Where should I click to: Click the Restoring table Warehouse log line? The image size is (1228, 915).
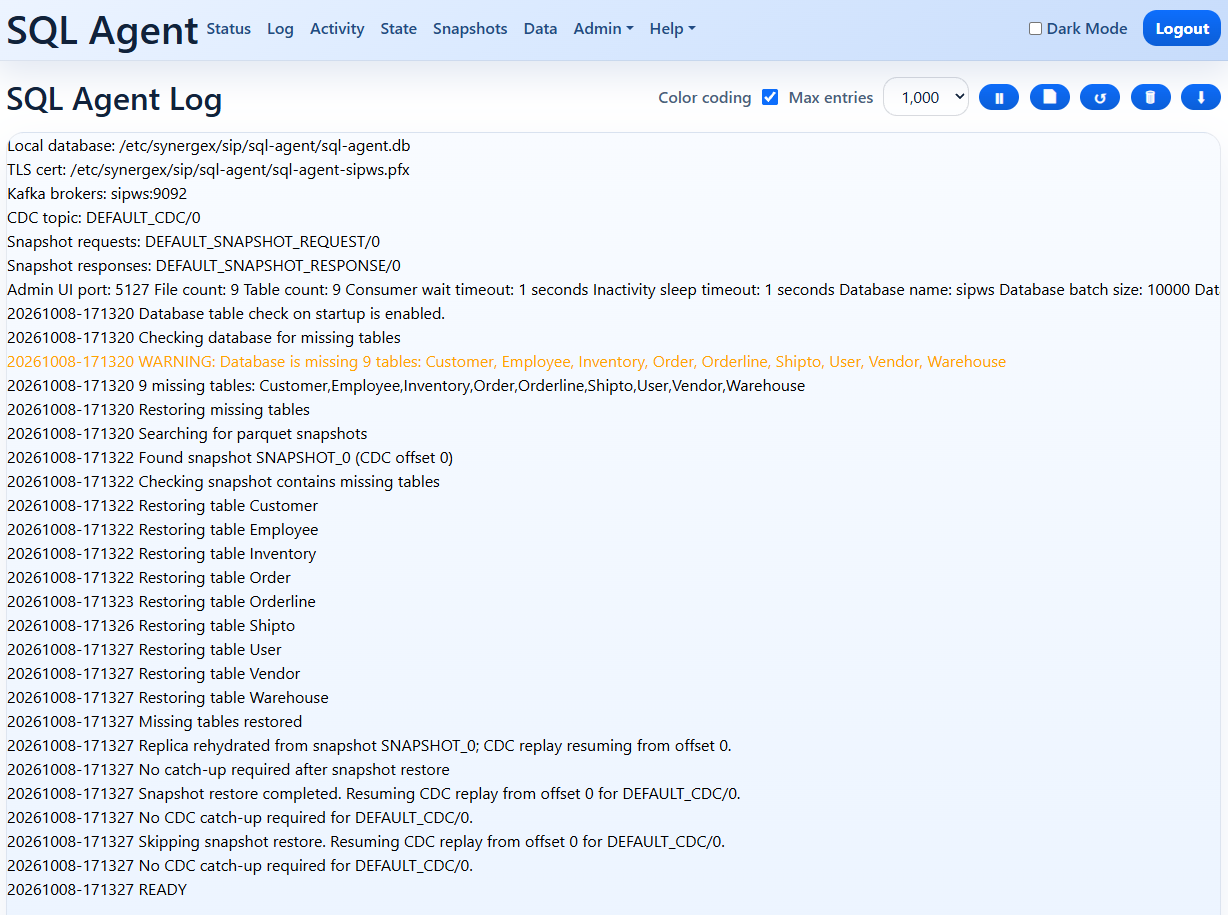point(168,698)
